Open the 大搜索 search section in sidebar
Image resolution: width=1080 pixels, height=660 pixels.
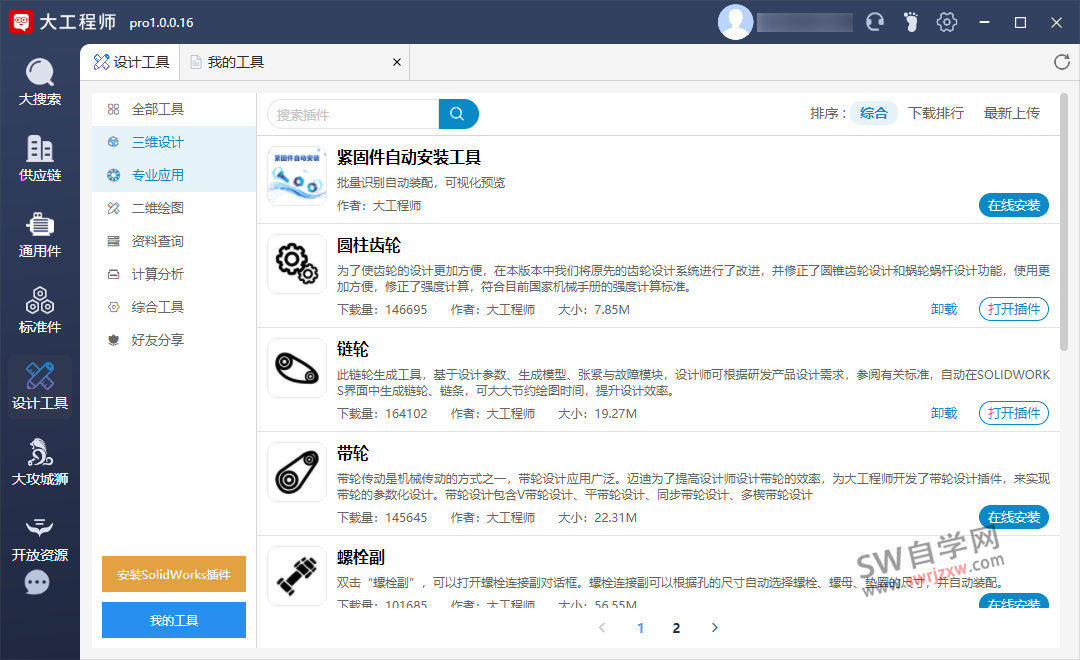coord(39,80)
